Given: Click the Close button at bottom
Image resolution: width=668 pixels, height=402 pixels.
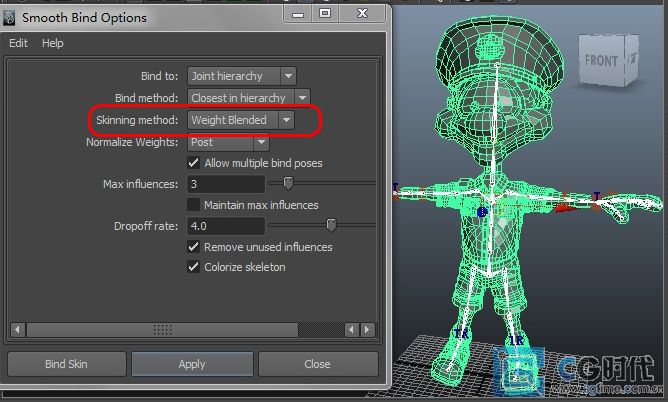Looking at the screenshot, I should [318, 364].
